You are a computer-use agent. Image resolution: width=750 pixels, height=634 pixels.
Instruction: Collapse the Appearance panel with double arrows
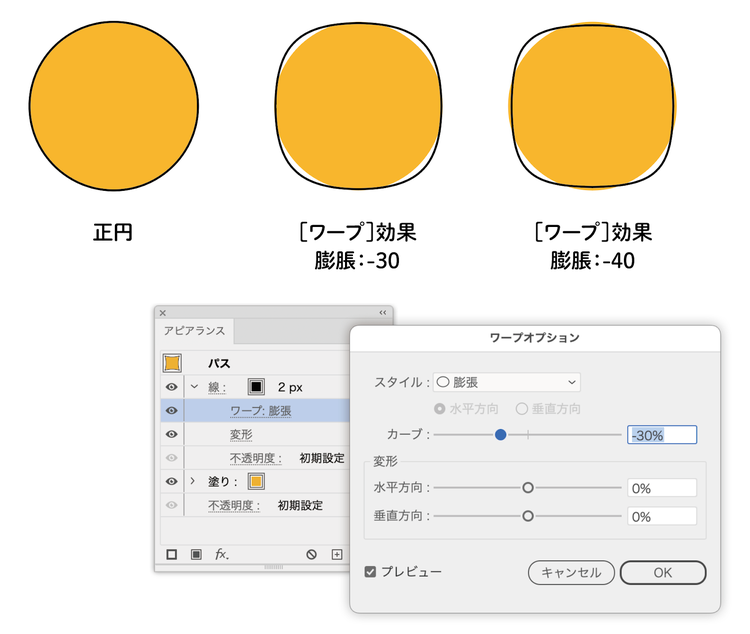[x=382, y=313]
